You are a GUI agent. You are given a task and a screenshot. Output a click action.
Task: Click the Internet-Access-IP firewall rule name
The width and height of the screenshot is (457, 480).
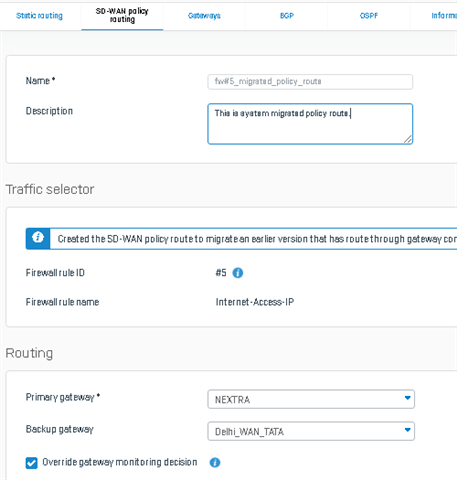click(255, 302)
